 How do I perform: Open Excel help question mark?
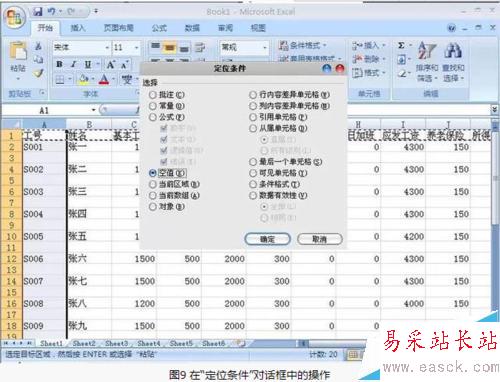coord(452,28)
